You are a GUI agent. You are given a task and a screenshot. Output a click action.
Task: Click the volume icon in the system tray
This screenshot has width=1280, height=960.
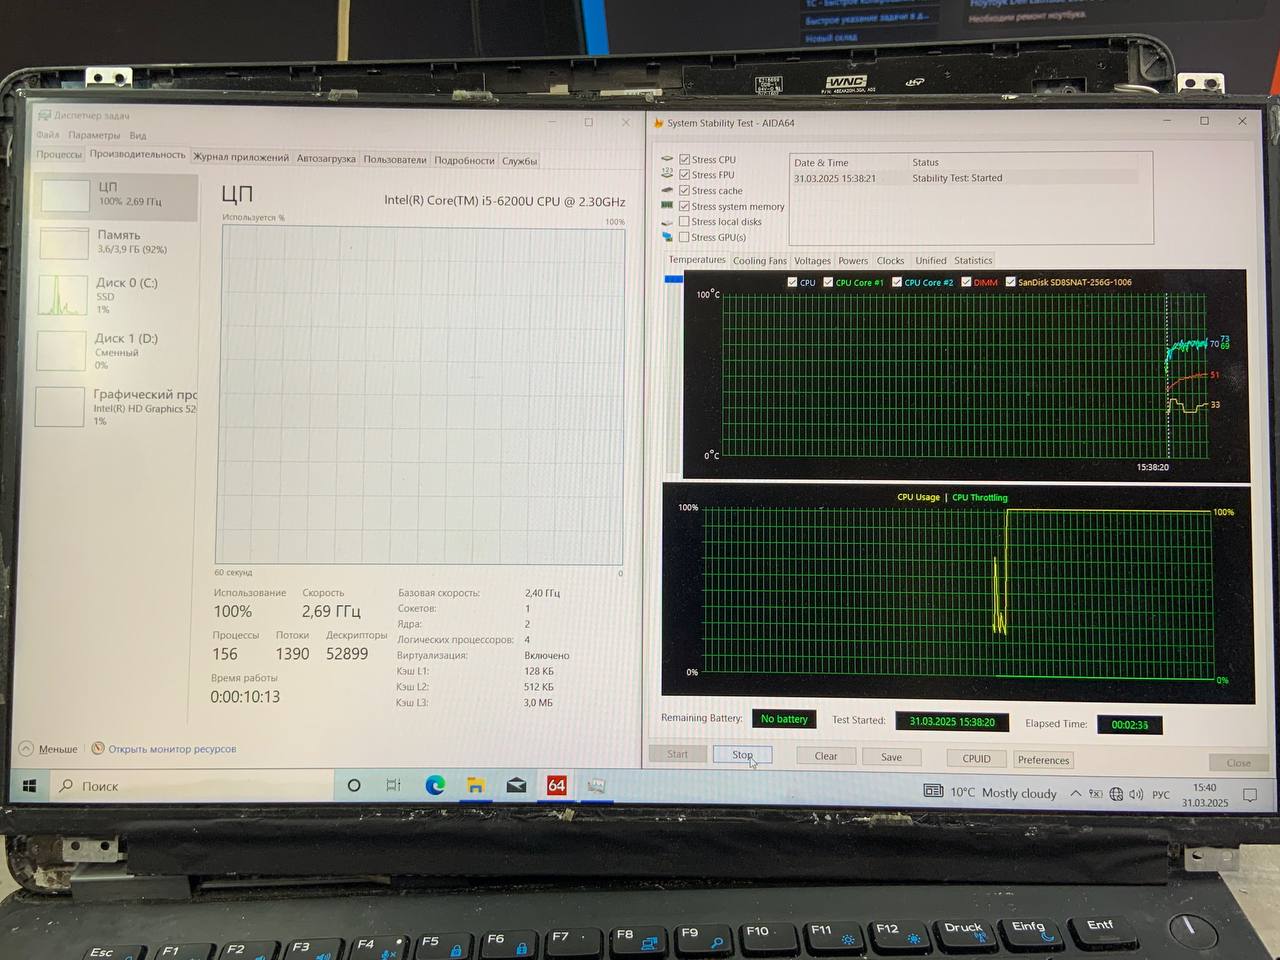[1136, 794]
